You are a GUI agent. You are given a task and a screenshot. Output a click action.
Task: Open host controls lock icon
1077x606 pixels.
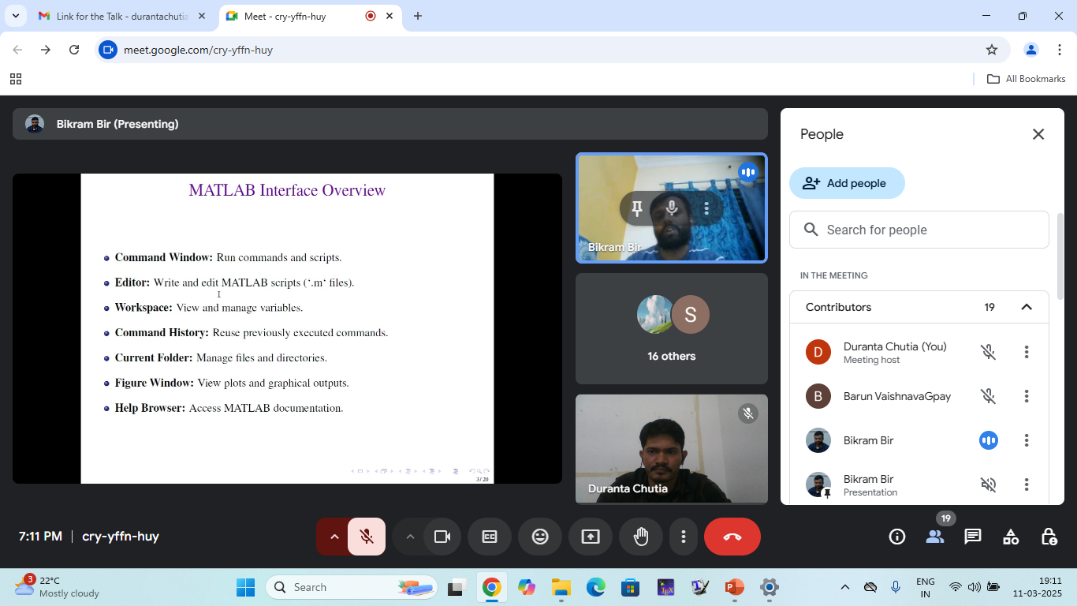(1049, 537)
